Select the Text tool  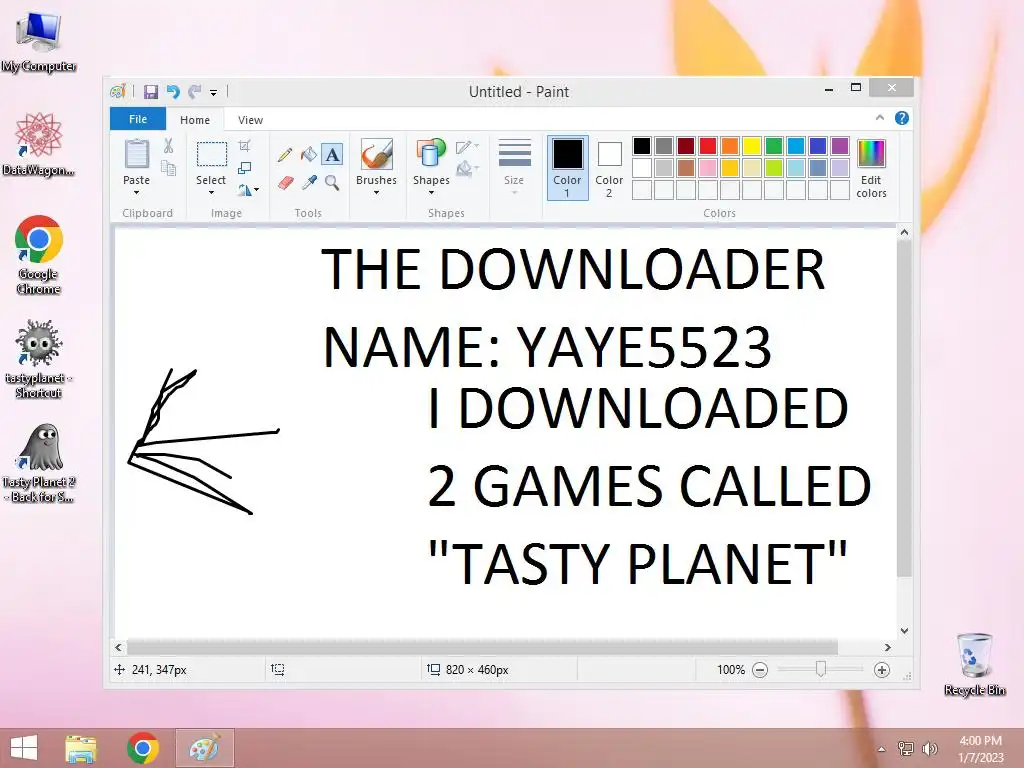[x=332, y=155]
